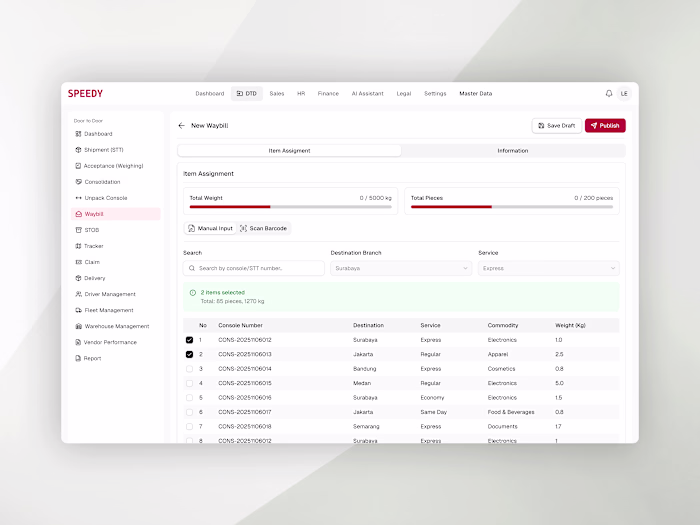Open the LE user avatar menu

click(x=624, y=94)
